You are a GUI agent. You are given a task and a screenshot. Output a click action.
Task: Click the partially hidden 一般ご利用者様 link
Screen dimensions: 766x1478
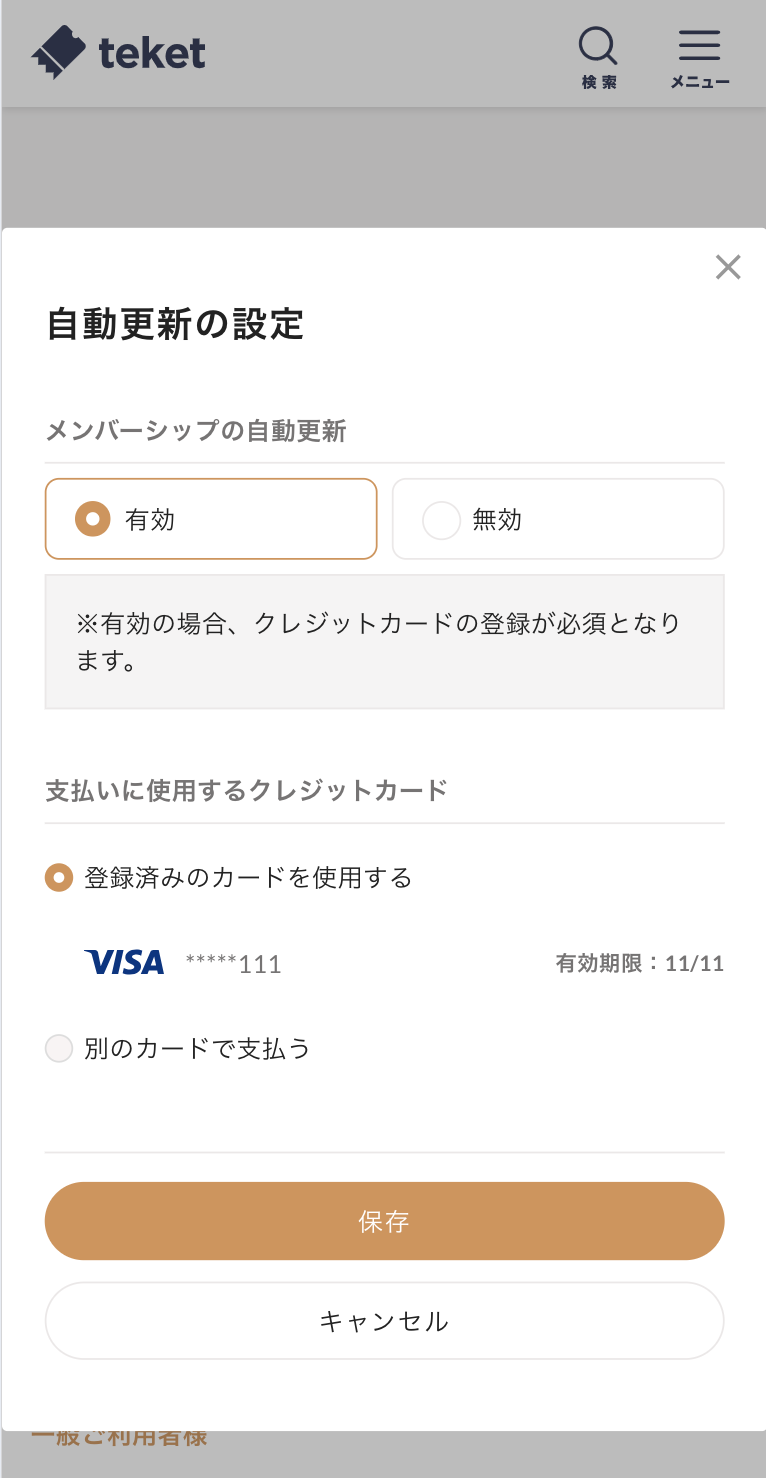pyautogui.click(x=119, y=1440)
